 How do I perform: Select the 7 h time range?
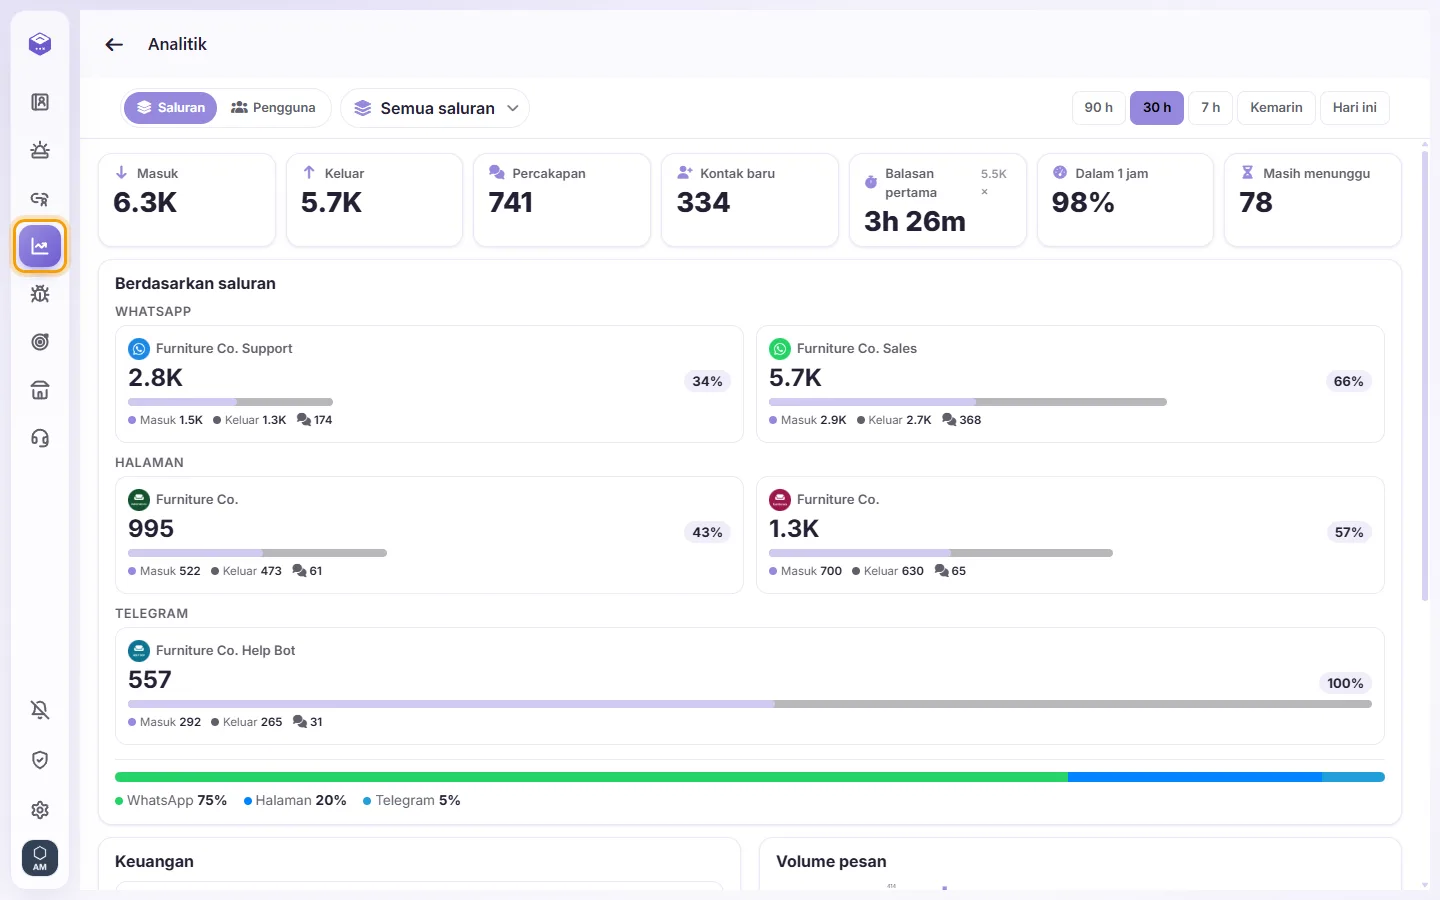tap(1211, 108)
